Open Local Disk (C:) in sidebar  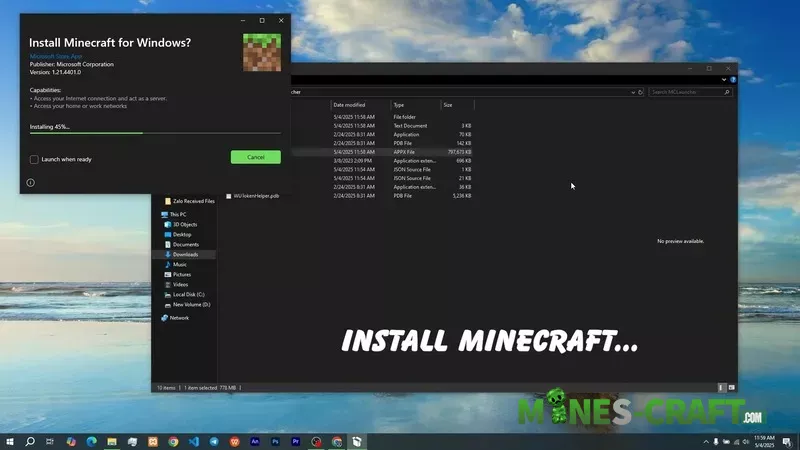pyautogui.click(x=188, y=294)
